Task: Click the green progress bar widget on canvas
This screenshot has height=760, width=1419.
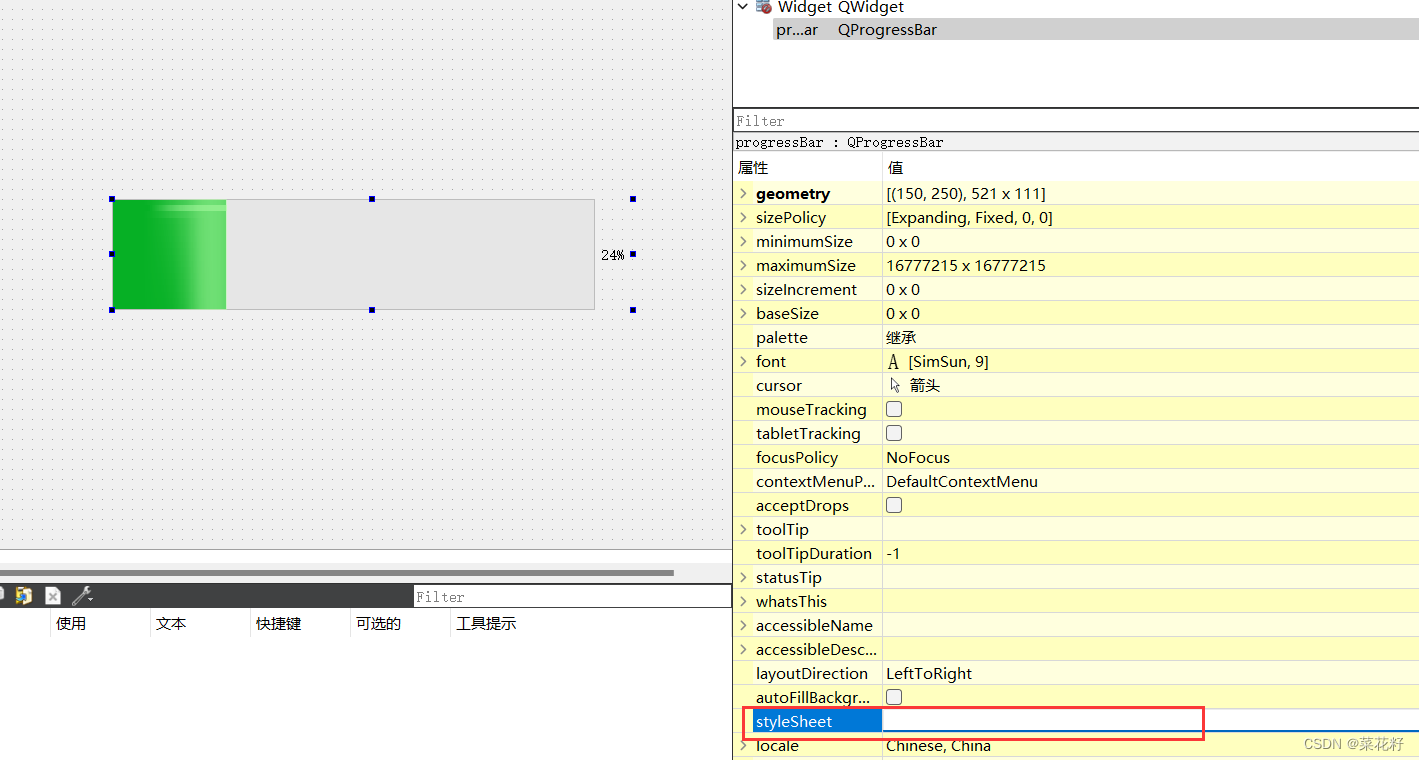Action: 353,254
